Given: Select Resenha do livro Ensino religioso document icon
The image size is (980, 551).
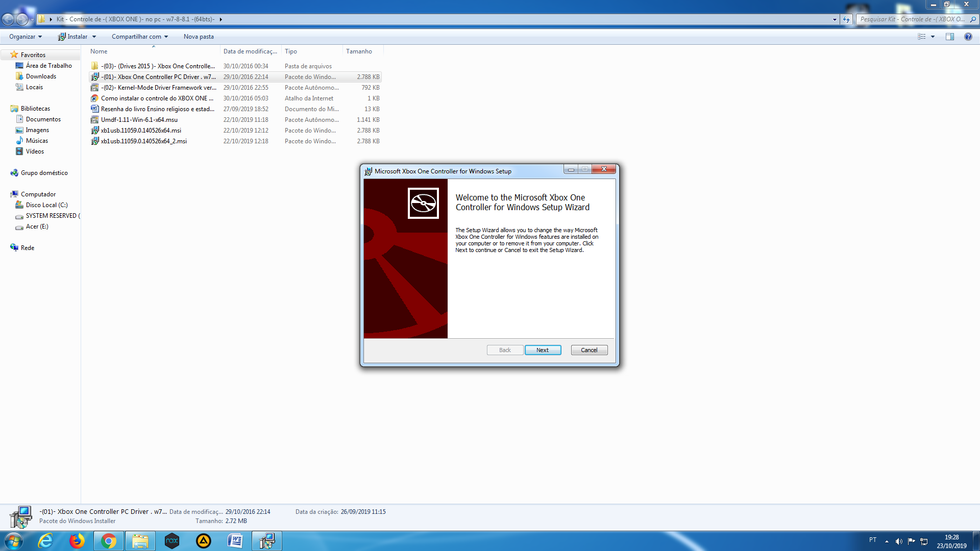Looking at the screenshot, I should [x=94, y=109].
